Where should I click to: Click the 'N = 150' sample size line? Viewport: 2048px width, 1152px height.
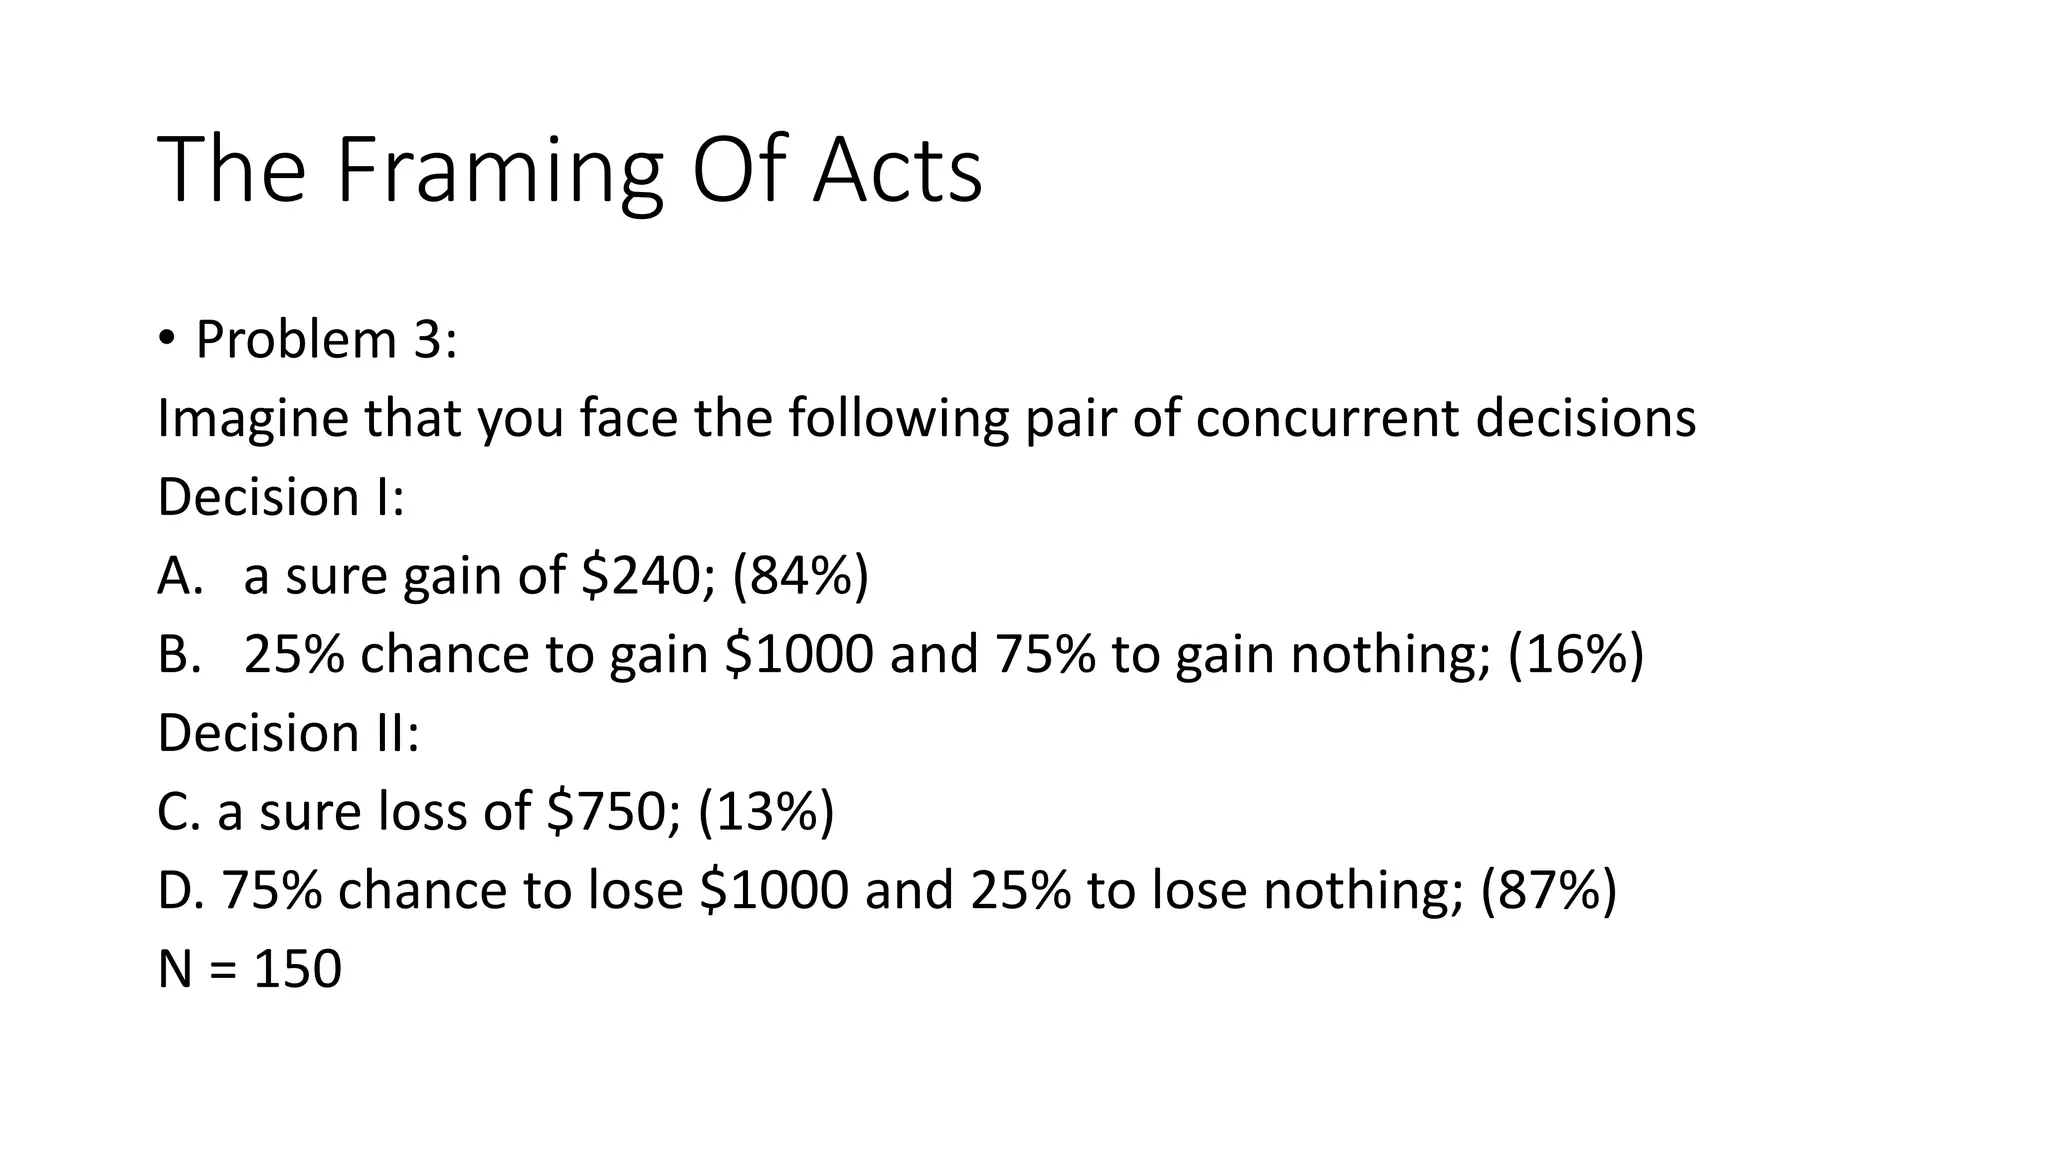(x=250, y=969)
